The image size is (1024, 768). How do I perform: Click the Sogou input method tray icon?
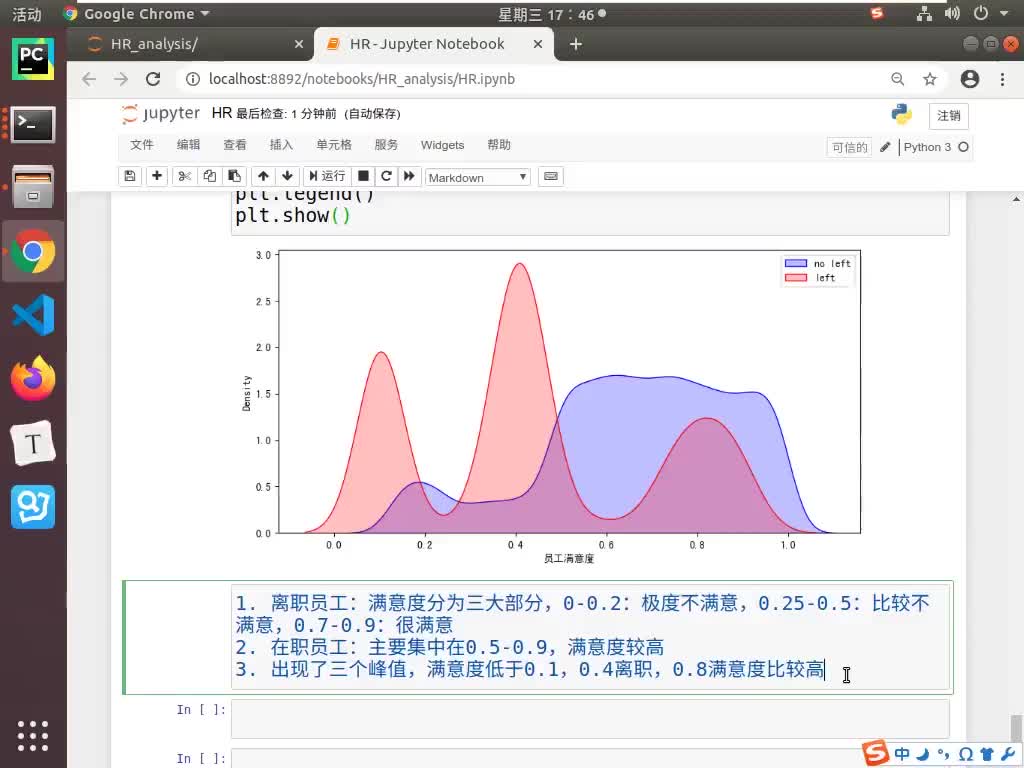point(876,13)
